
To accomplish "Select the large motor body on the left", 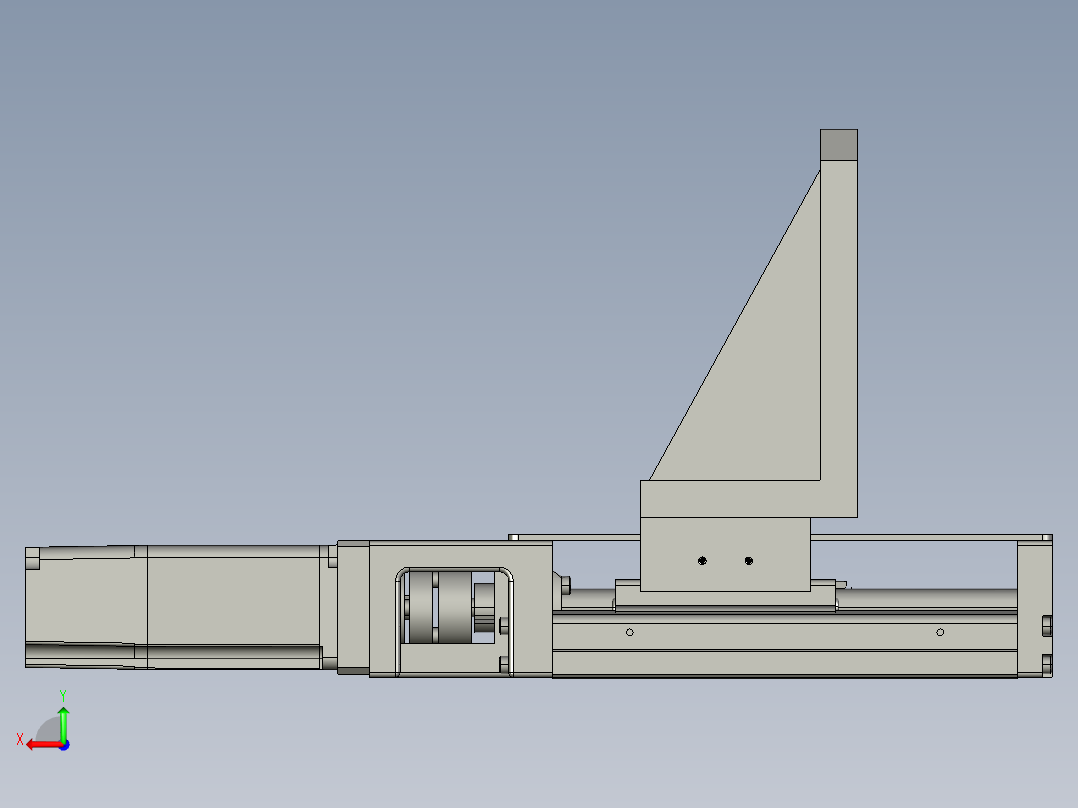I will click(x=234, y=607).
